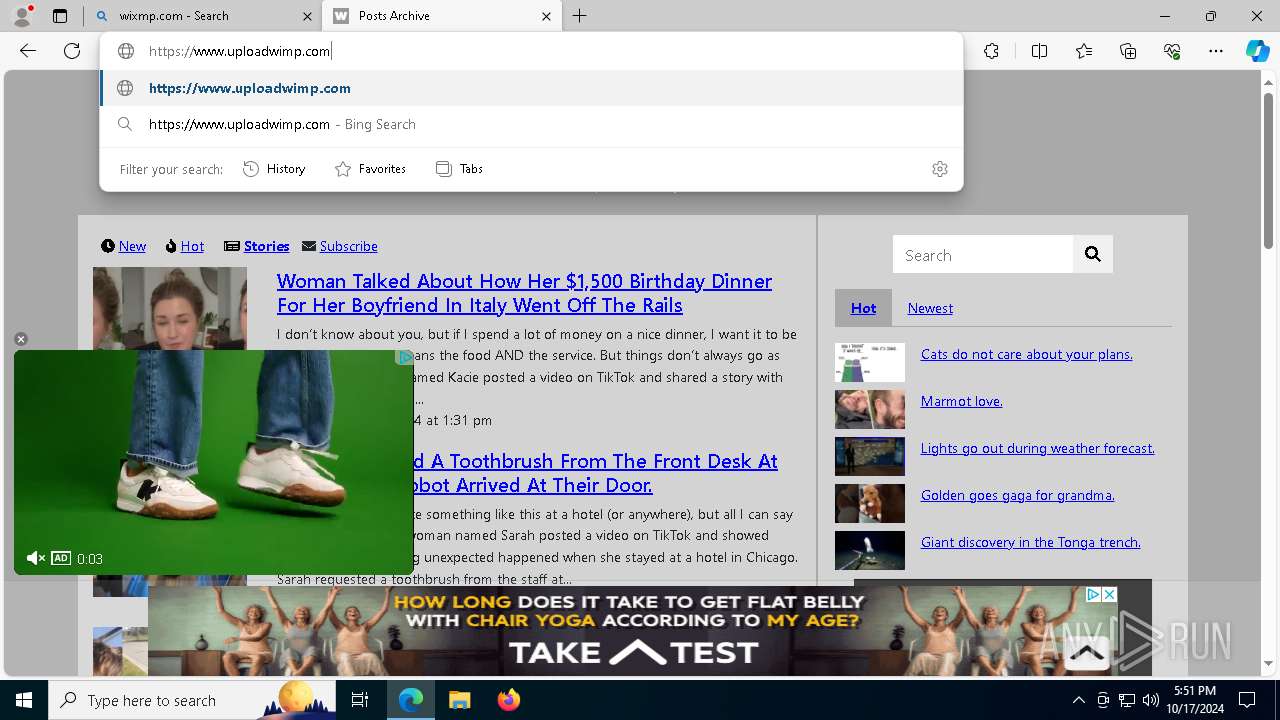Filter search by History

tap(274, 169)
